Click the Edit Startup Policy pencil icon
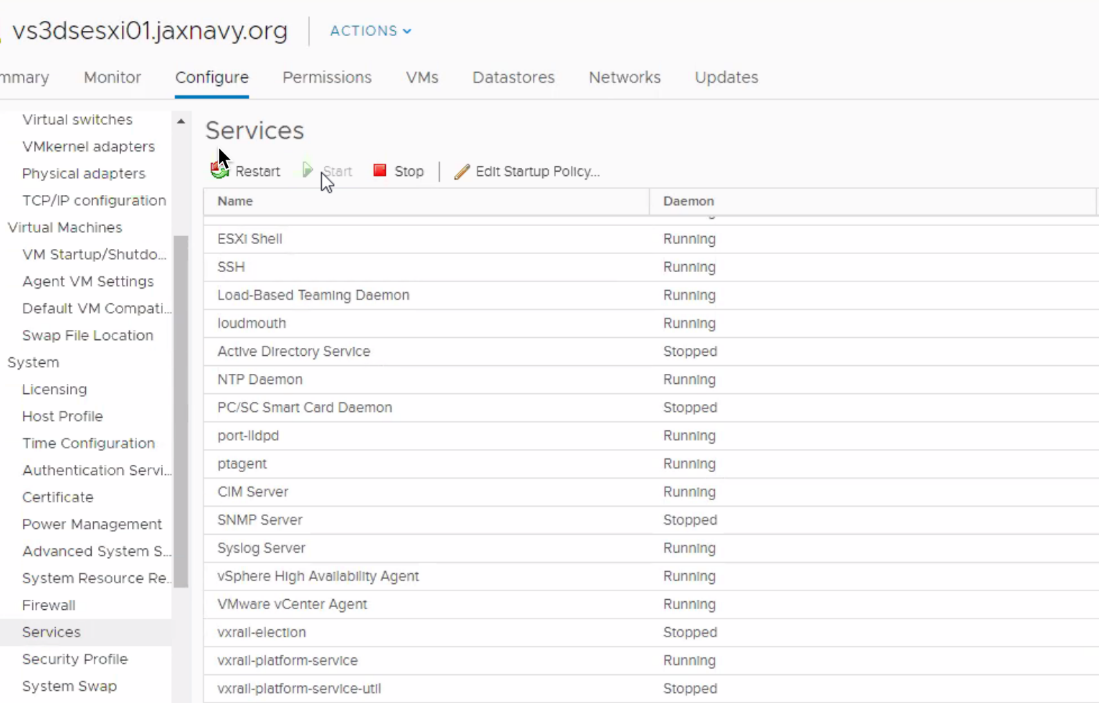The image size is (1099, 703). click(x=461, y=171)
